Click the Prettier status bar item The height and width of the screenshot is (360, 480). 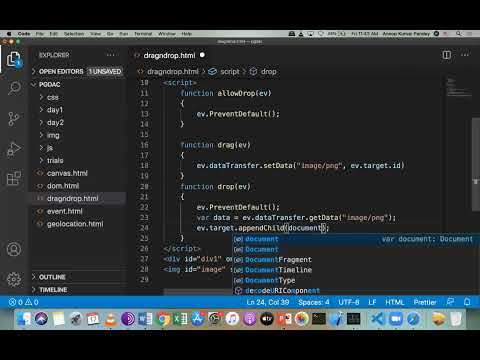[x=425, y=302]
